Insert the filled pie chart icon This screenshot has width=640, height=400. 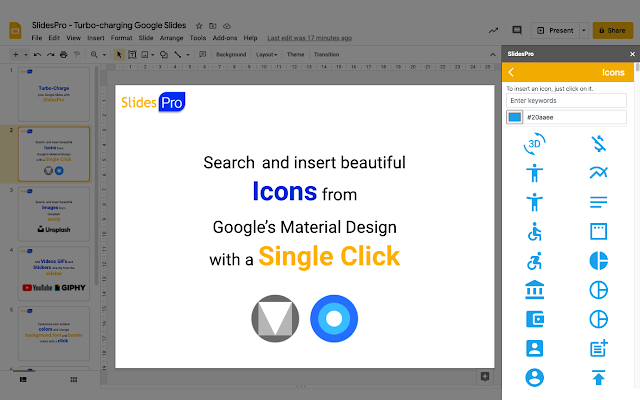598,260
